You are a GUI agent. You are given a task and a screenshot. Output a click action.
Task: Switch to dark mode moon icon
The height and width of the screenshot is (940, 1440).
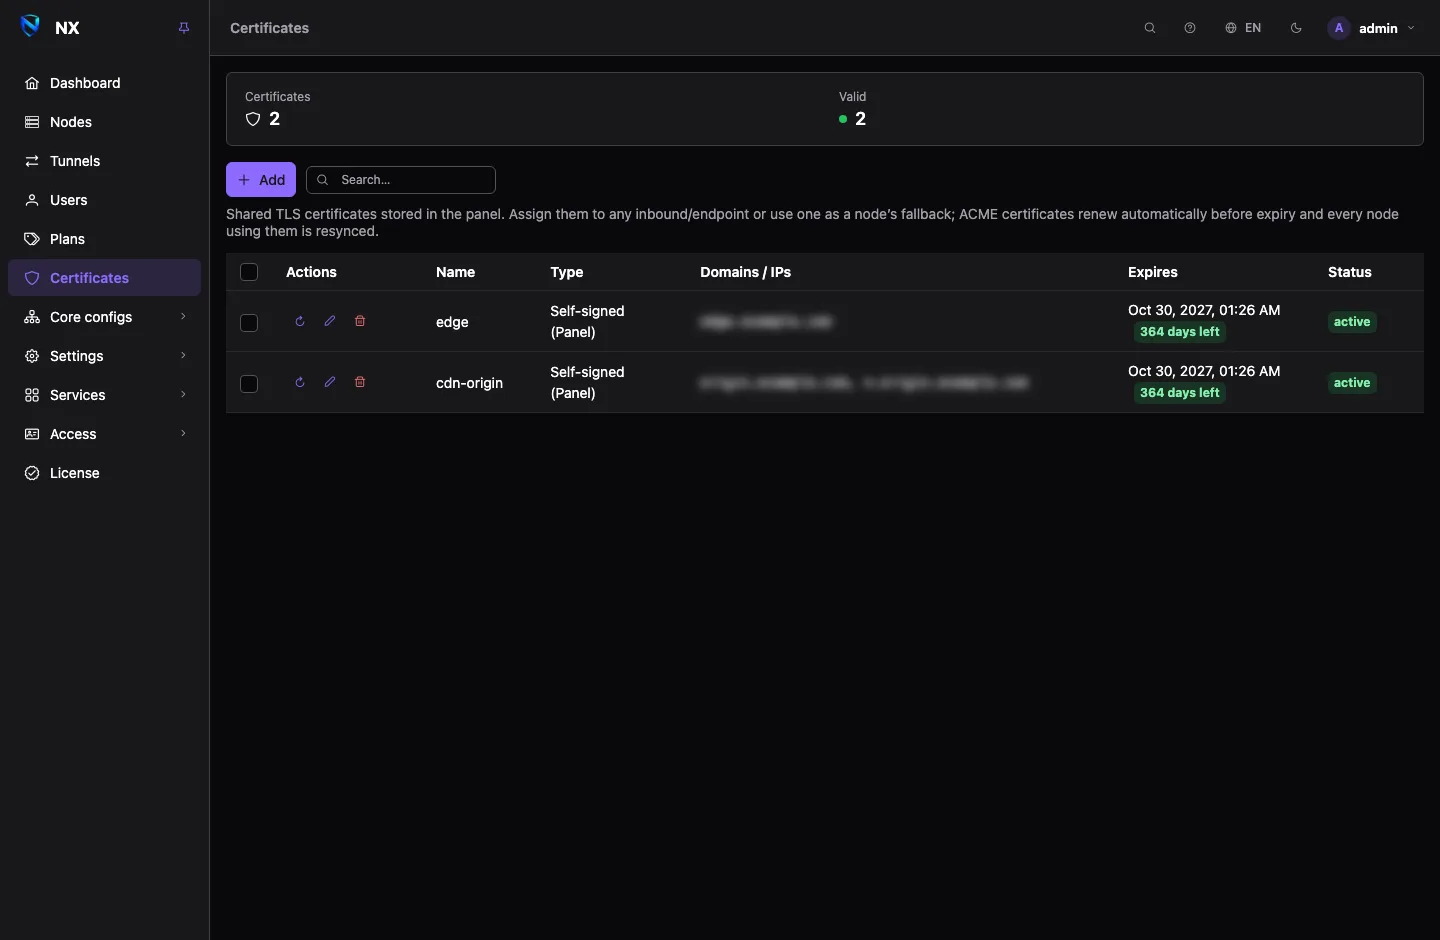click(1297, 28)
